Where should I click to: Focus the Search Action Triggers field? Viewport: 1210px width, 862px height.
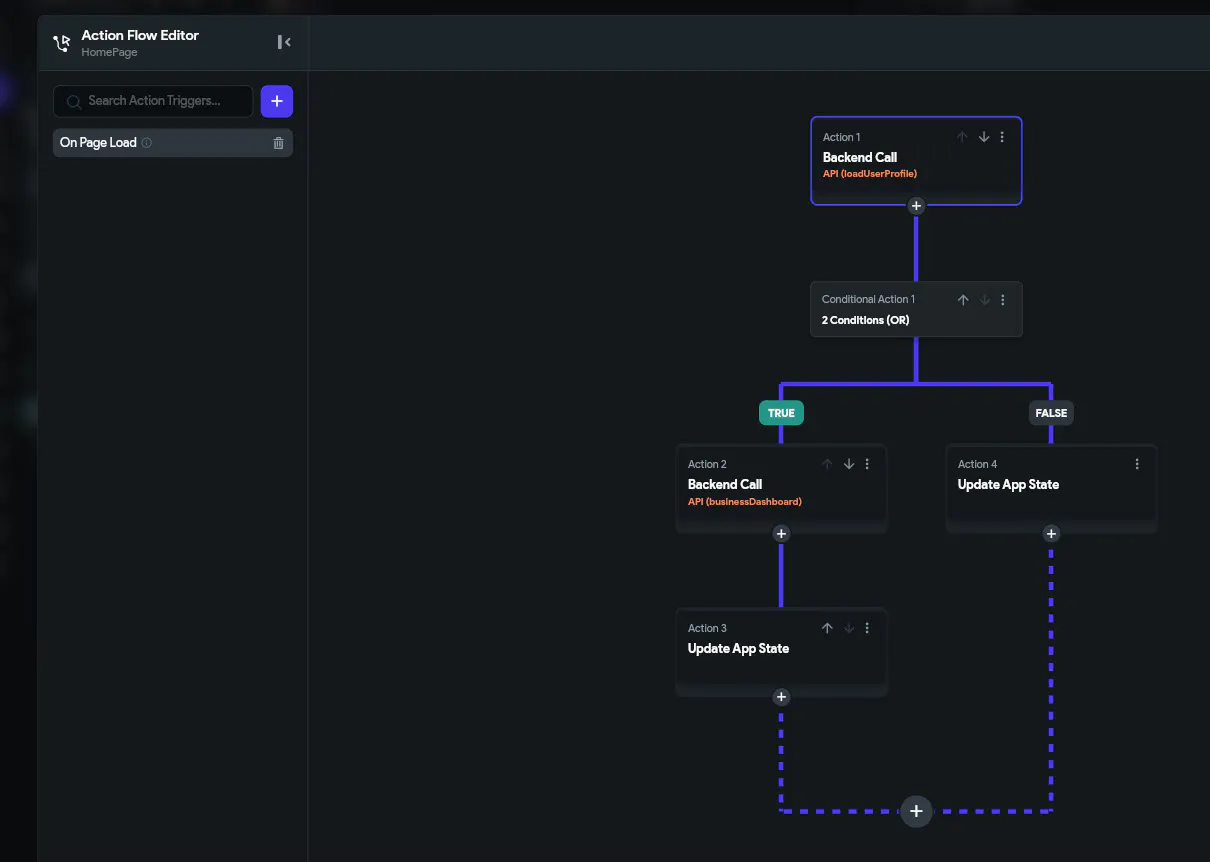tap(165, 101)
